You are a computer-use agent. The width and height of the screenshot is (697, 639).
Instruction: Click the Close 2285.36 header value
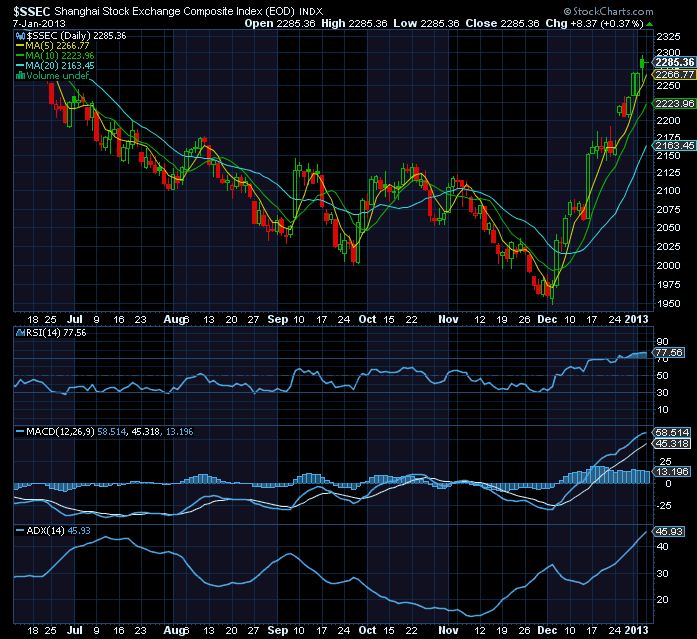[502, 24]
